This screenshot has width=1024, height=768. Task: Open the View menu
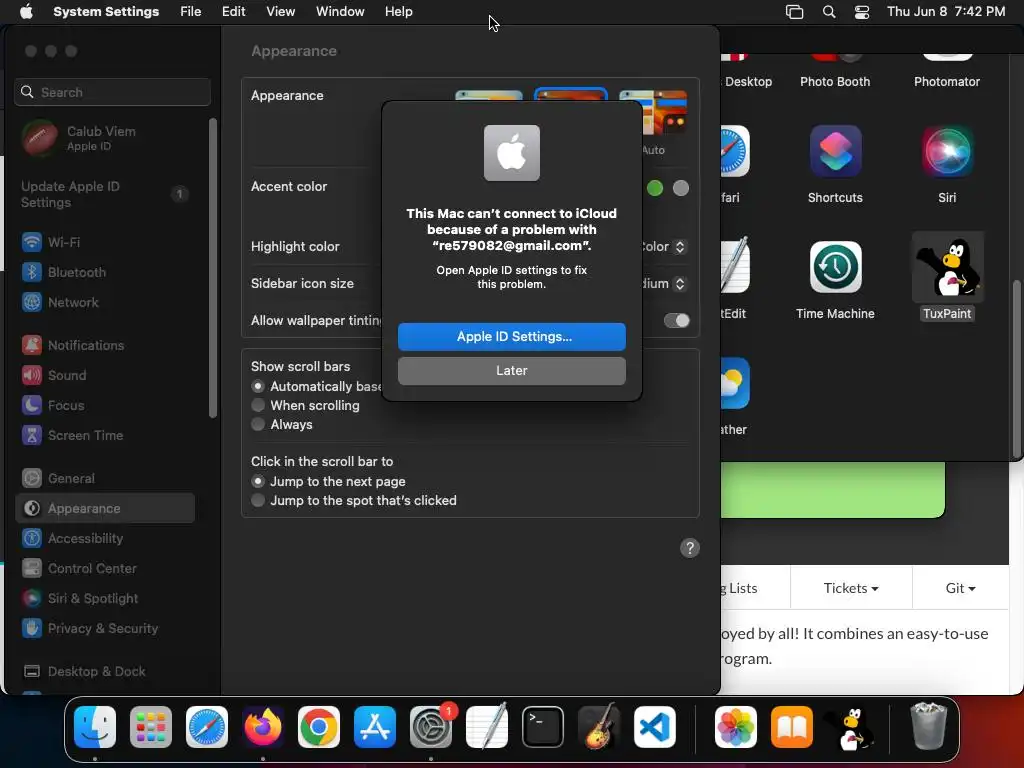(x=280, y=12)
